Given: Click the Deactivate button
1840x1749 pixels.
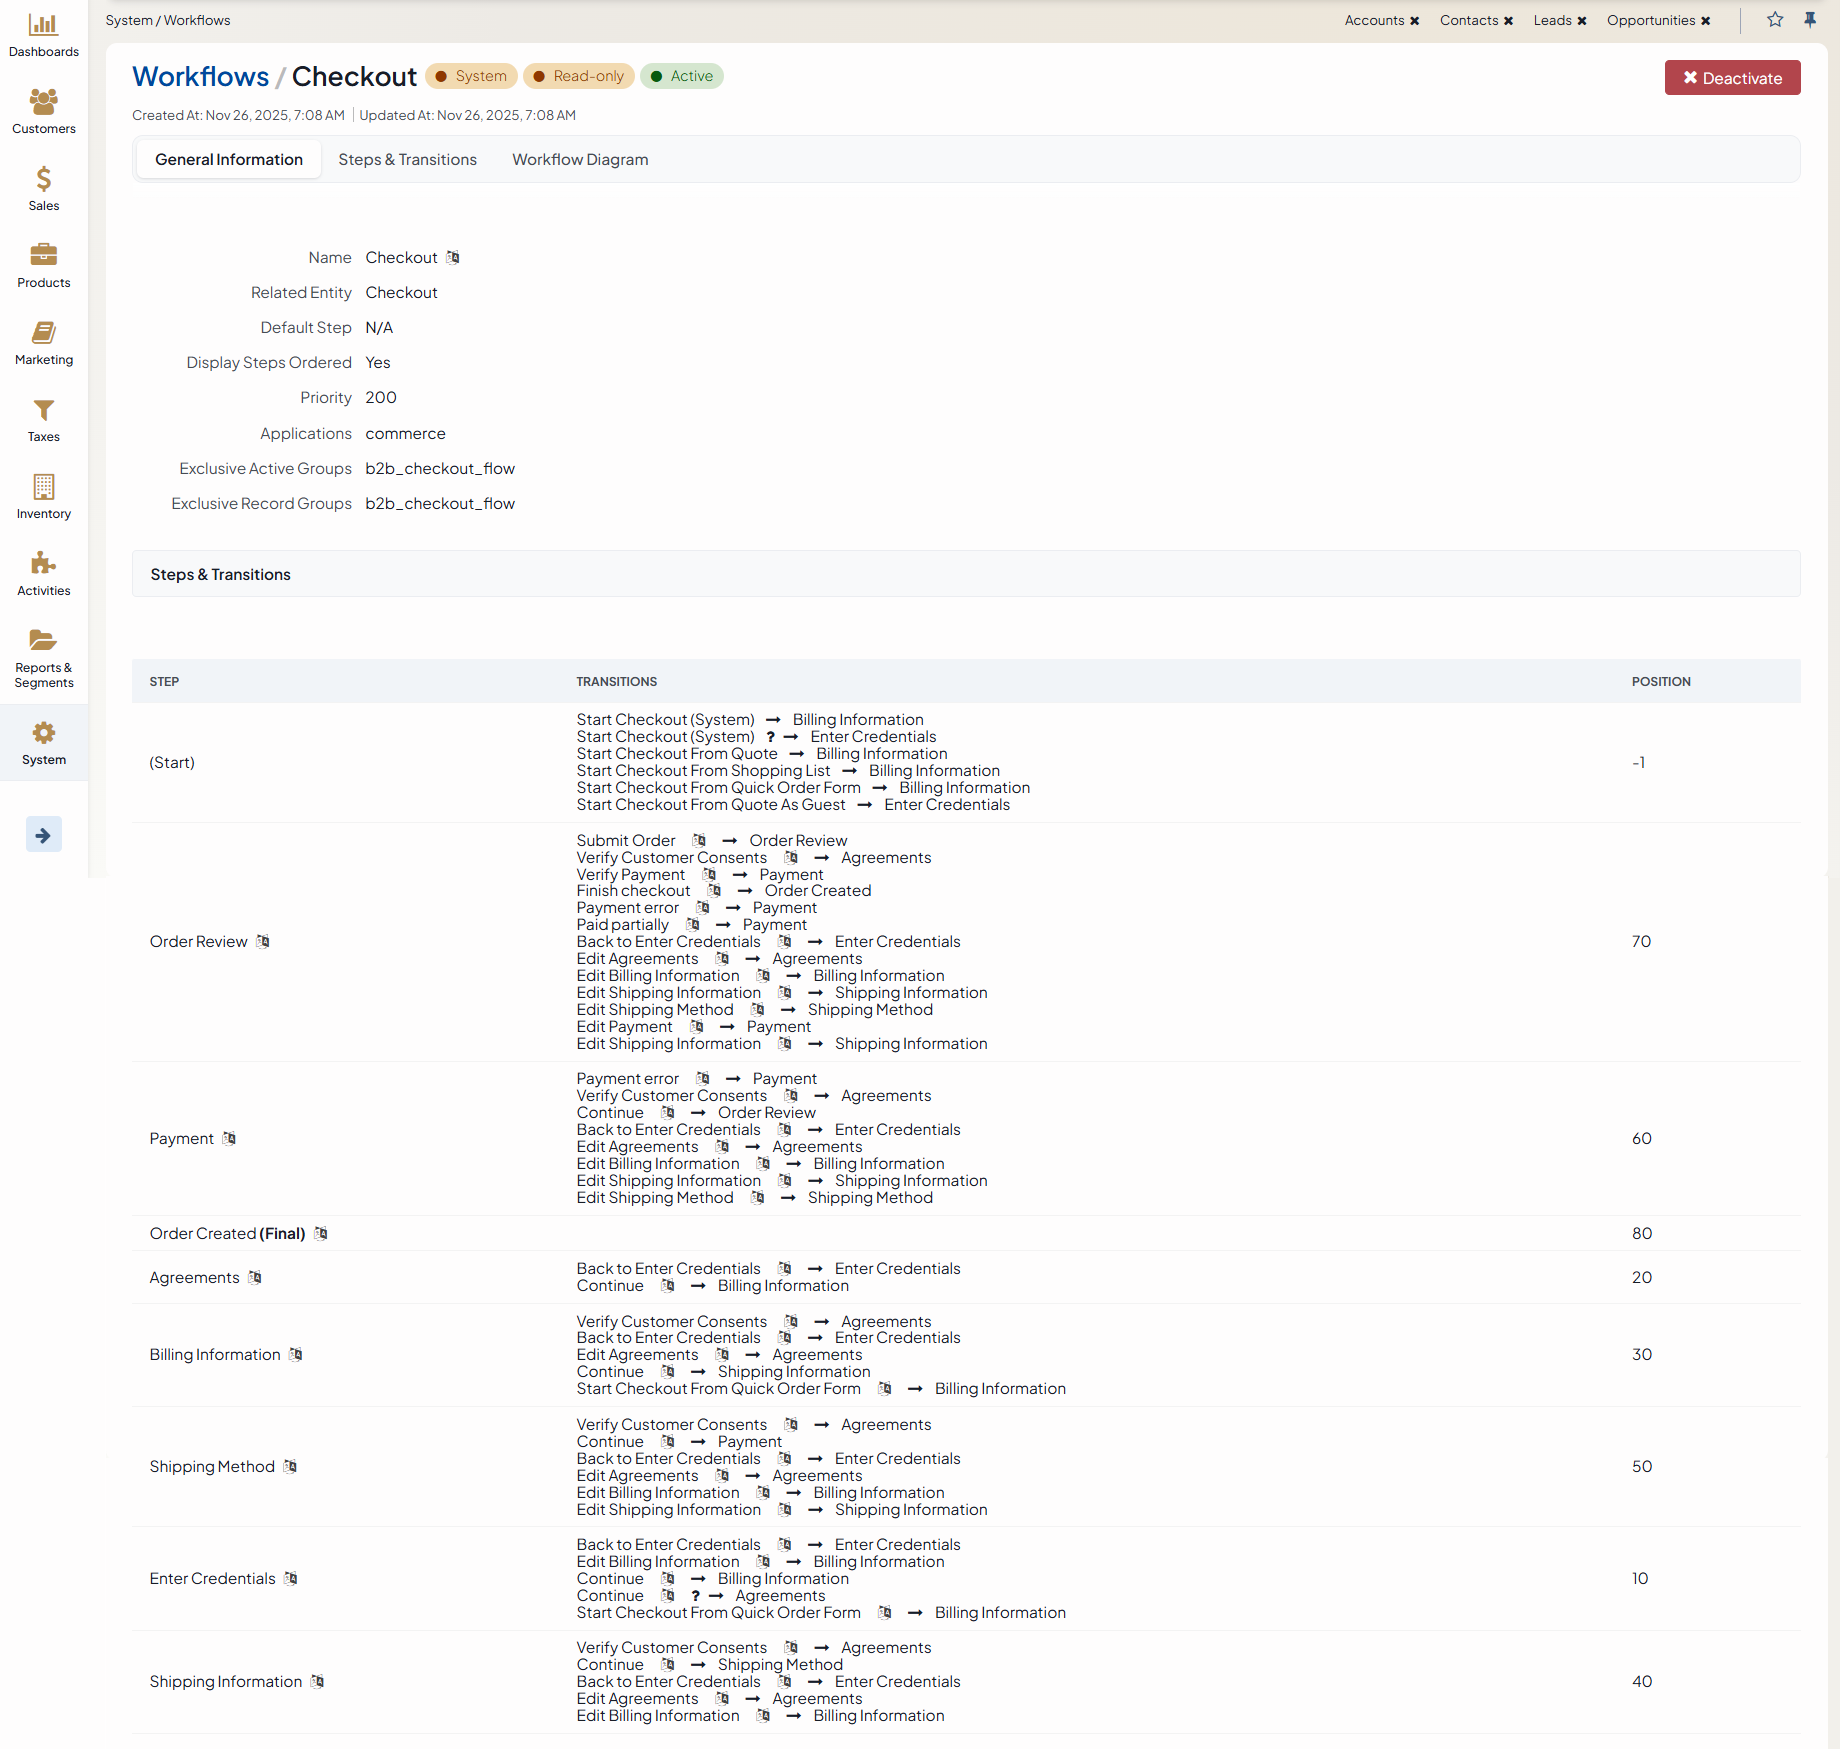Looking at the screenshot, I should tap(1732, 78).
